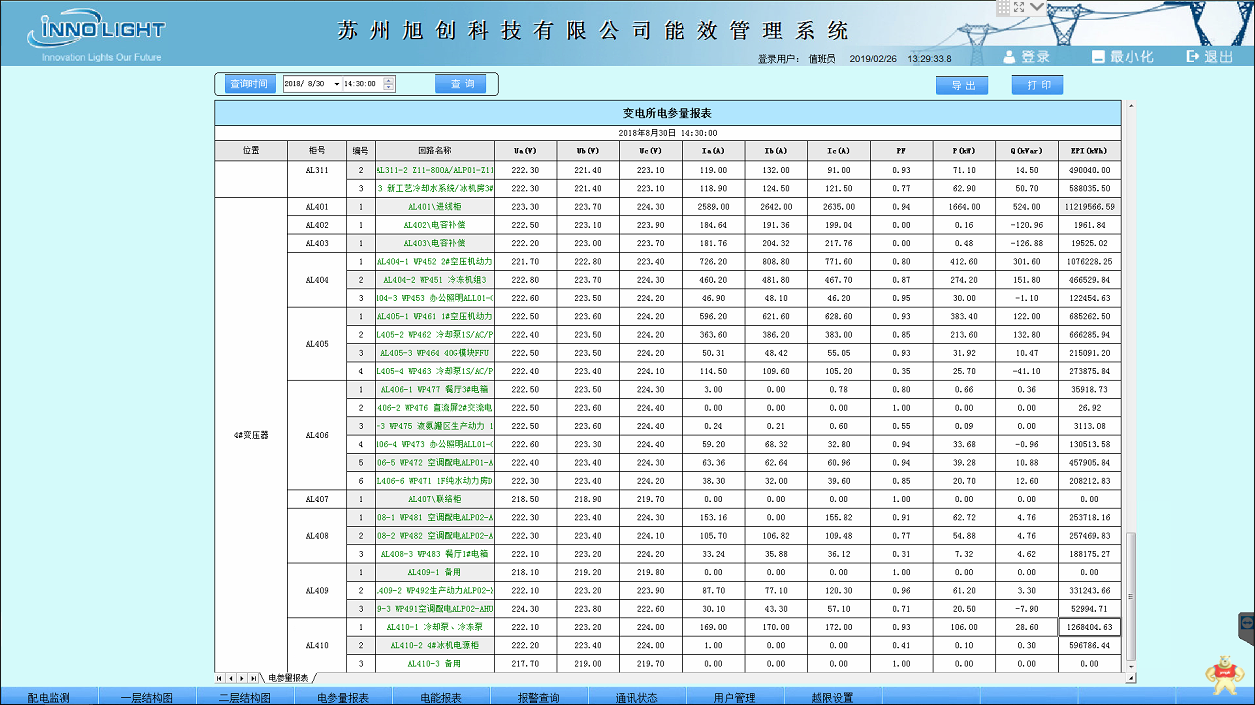This screenshot has width=1255, height=705.
Task: Open the query date dropdown calendar
Action: [x=337, y=84]
